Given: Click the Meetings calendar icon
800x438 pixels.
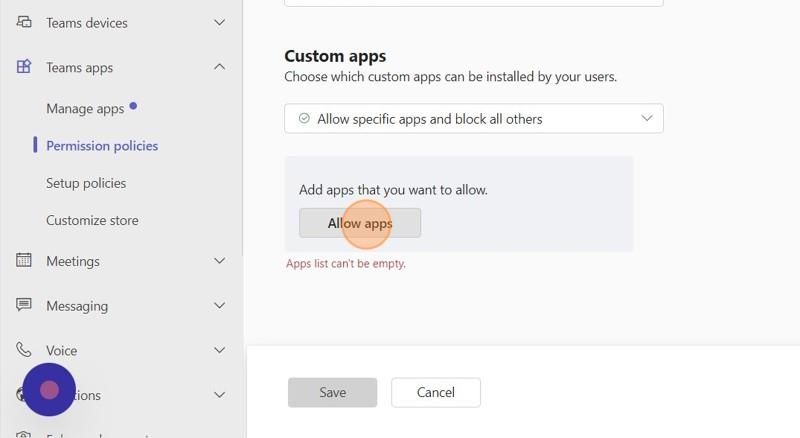Looking at the screenshot, I should tap(24, 260).
